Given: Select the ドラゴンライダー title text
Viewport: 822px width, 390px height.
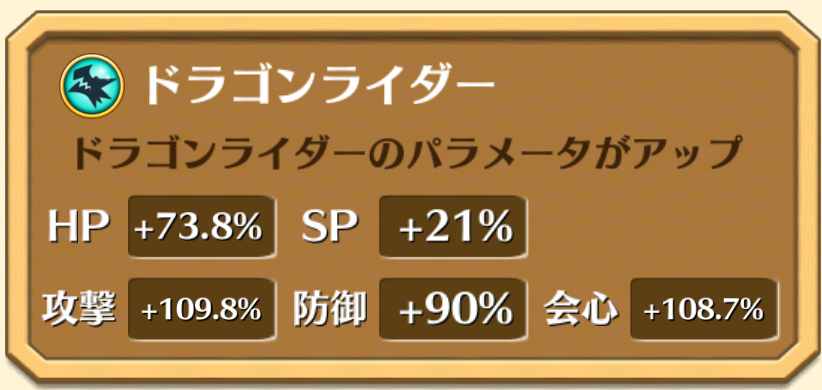Looking at the screenshot, I should [x=319, y=85].
